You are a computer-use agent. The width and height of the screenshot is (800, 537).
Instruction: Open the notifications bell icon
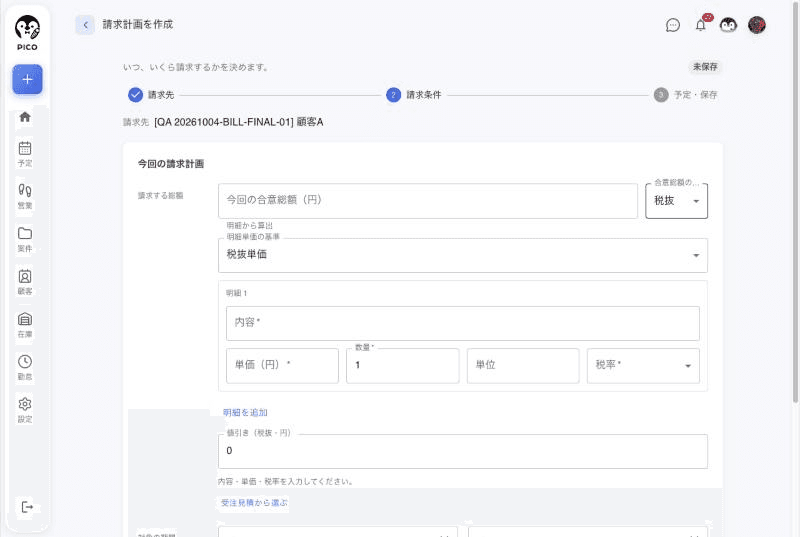tap(701, 25)
